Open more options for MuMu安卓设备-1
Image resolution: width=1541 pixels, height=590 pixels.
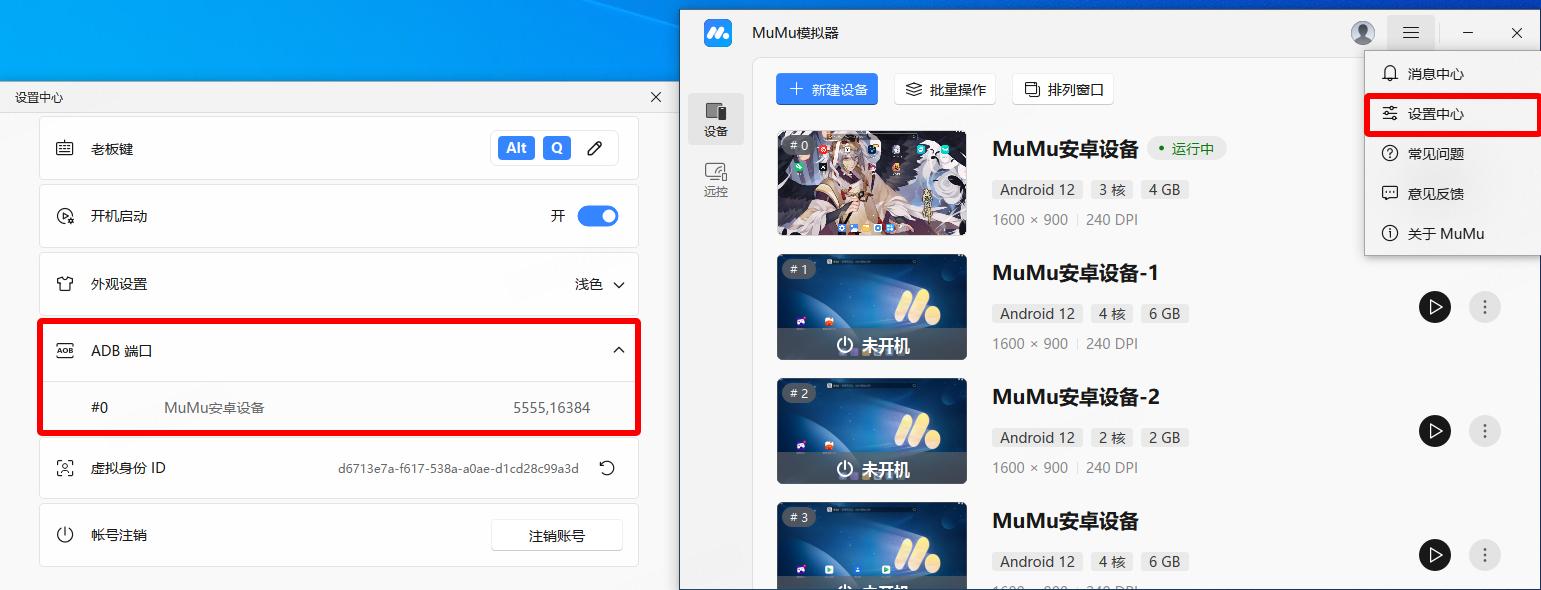(1484, 307)
